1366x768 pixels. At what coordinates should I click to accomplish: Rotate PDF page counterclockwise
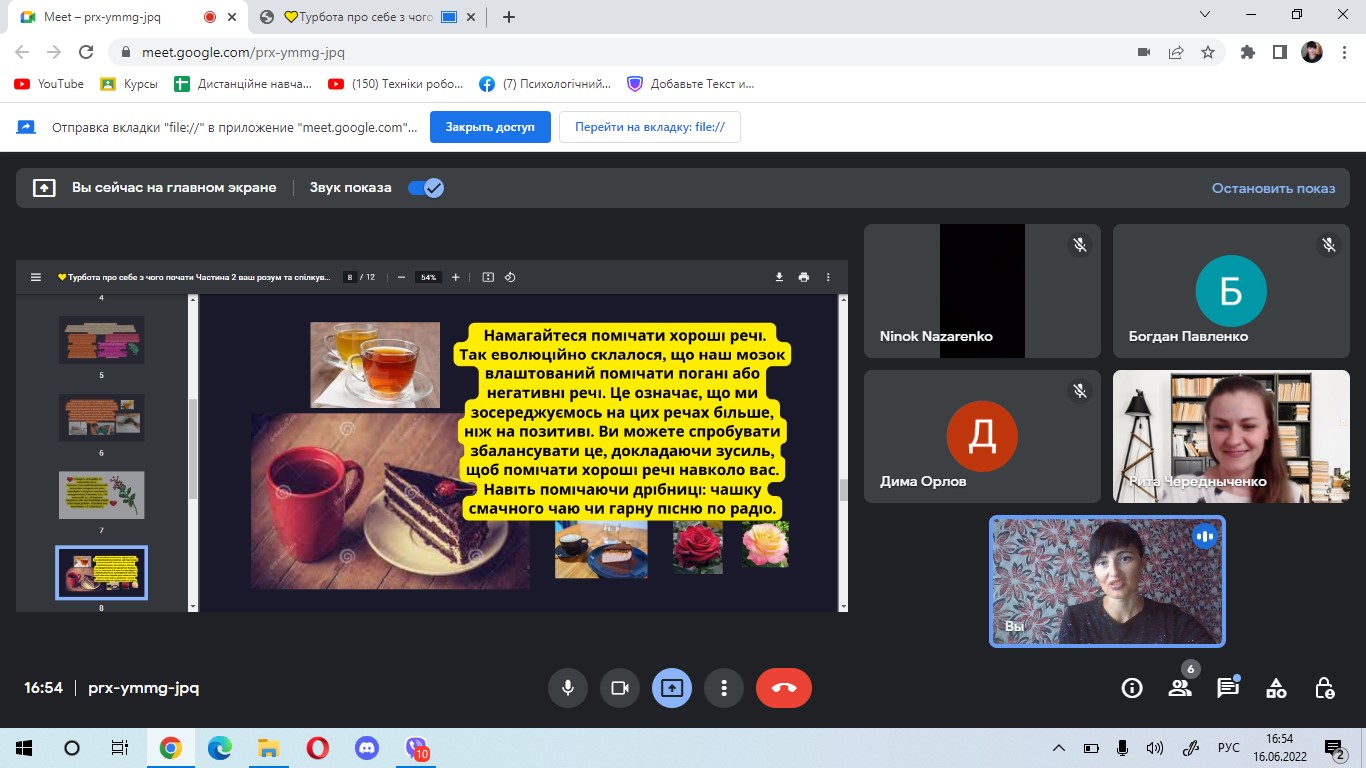point(510,277)
